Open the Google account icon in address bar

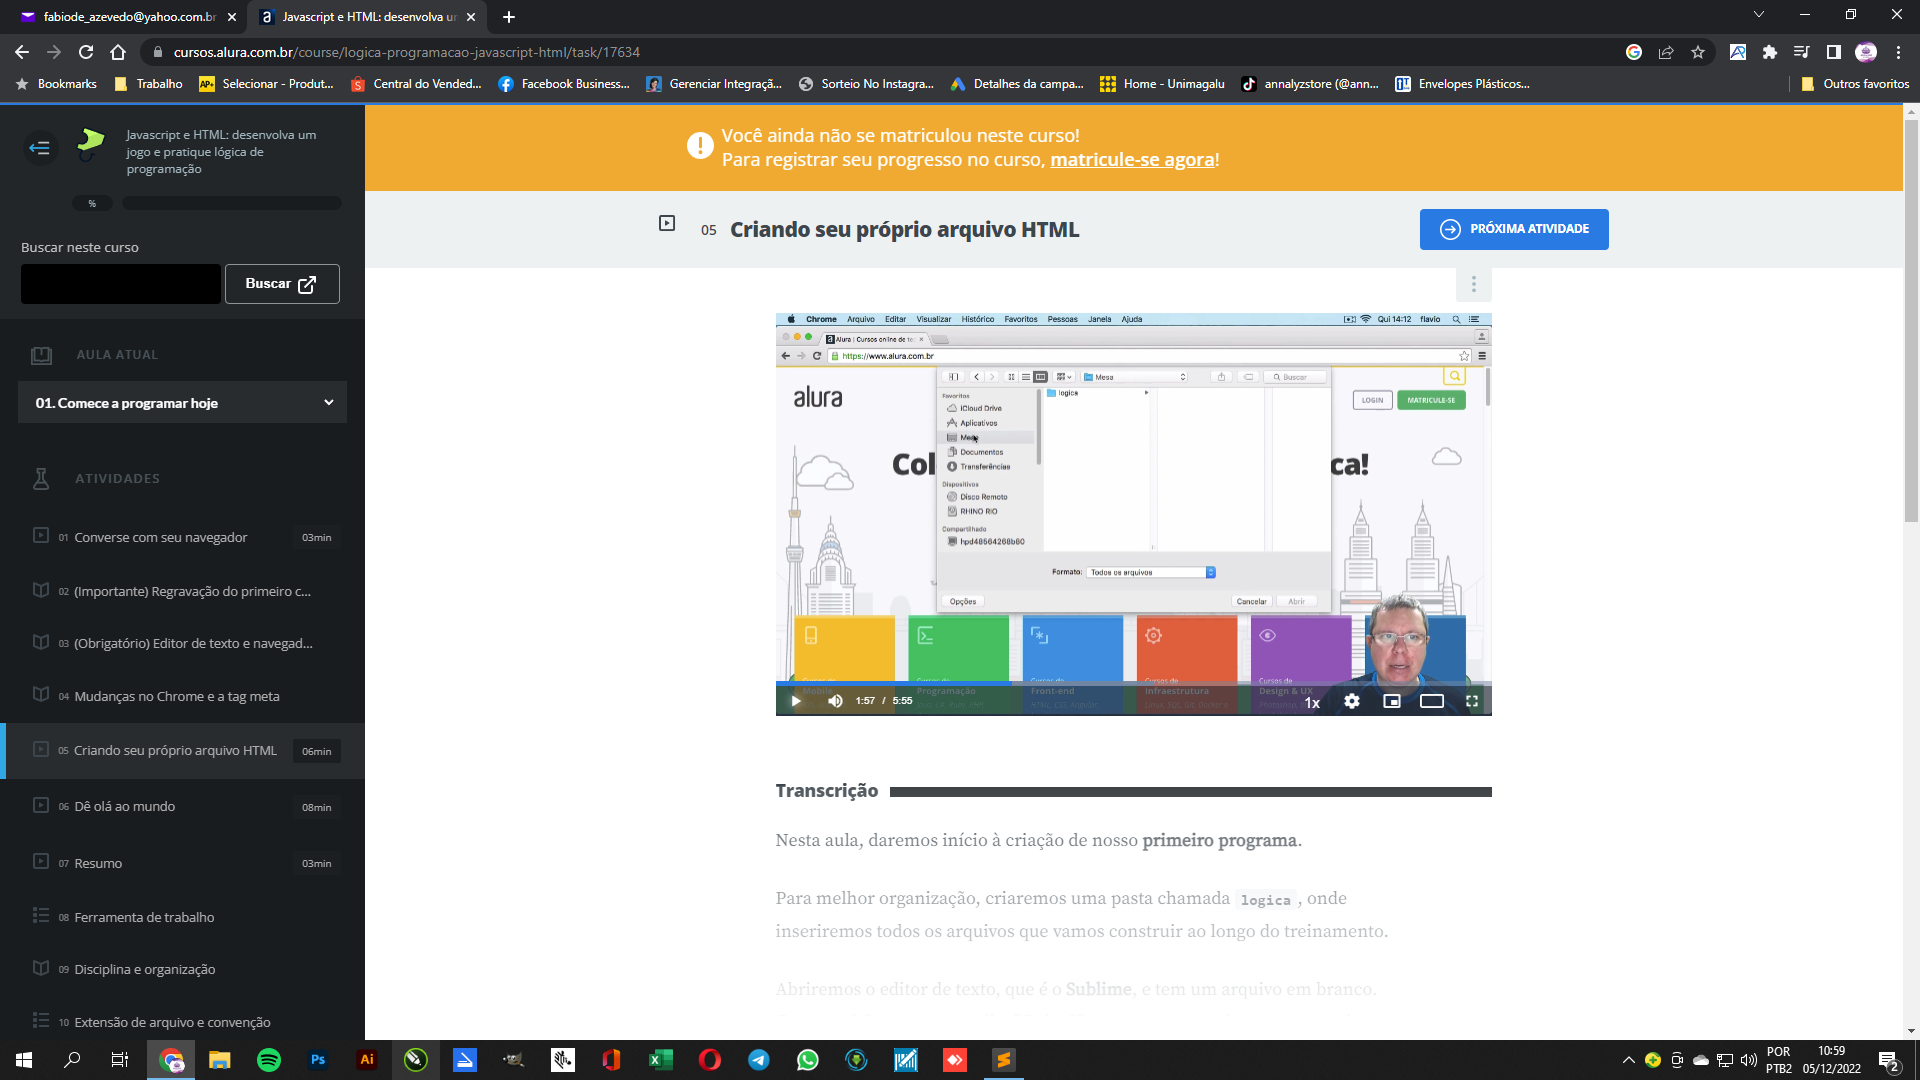pos(1634,52)
